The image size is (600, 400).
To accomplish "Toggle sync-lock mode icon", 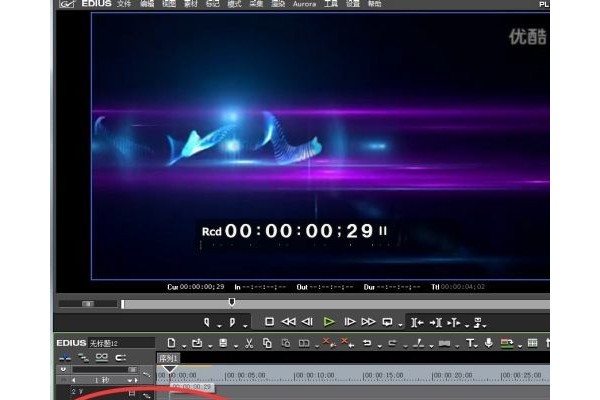I will tap(83, 358).
